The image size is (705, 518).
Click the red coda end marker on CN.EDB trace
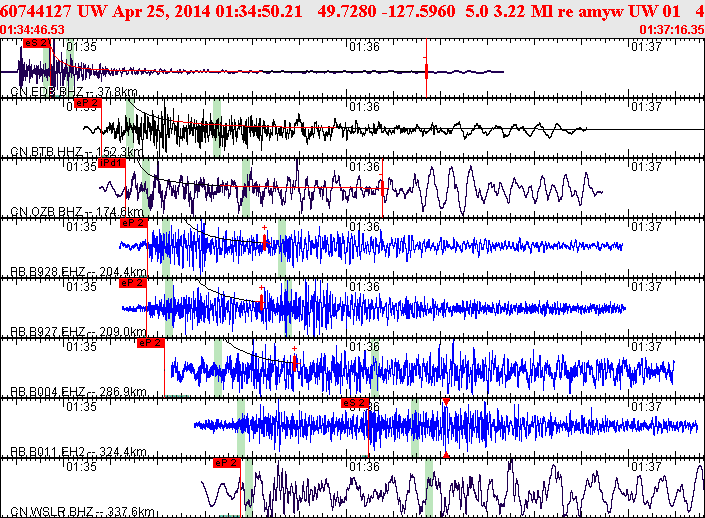click(x=426, y=71)
